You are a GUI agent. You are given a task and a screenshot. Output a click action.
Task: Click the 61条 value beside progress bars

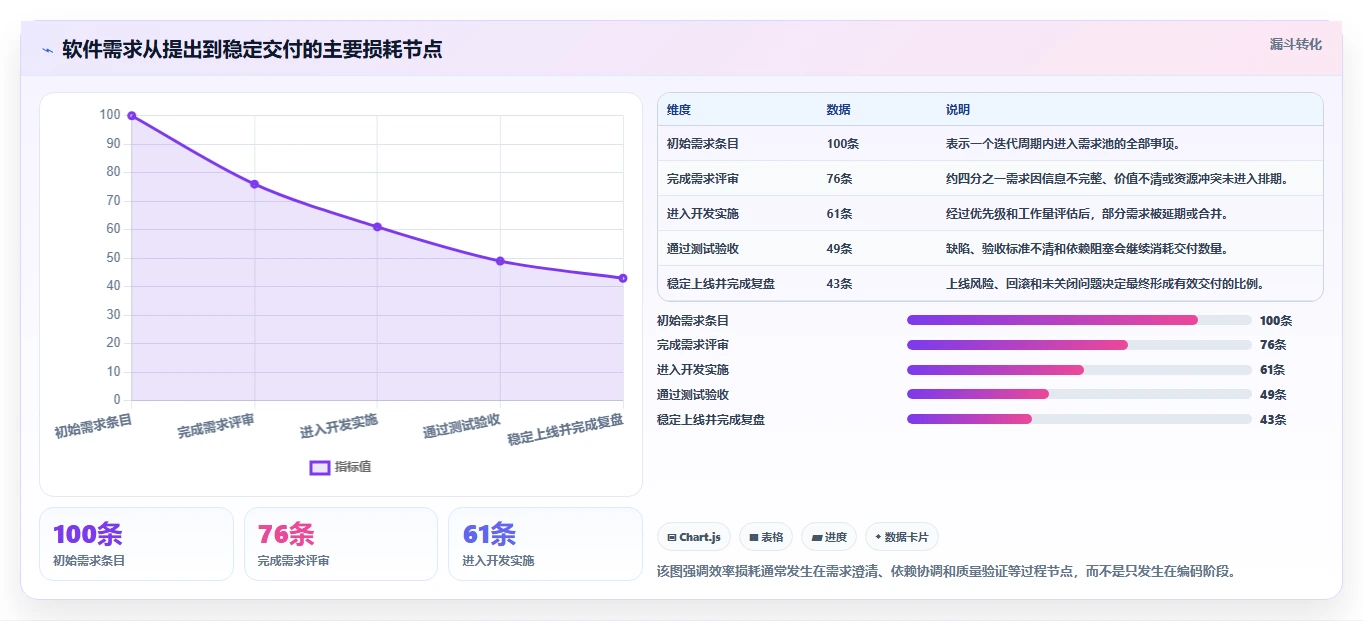pyautogui.click(x=1273, y=370)
